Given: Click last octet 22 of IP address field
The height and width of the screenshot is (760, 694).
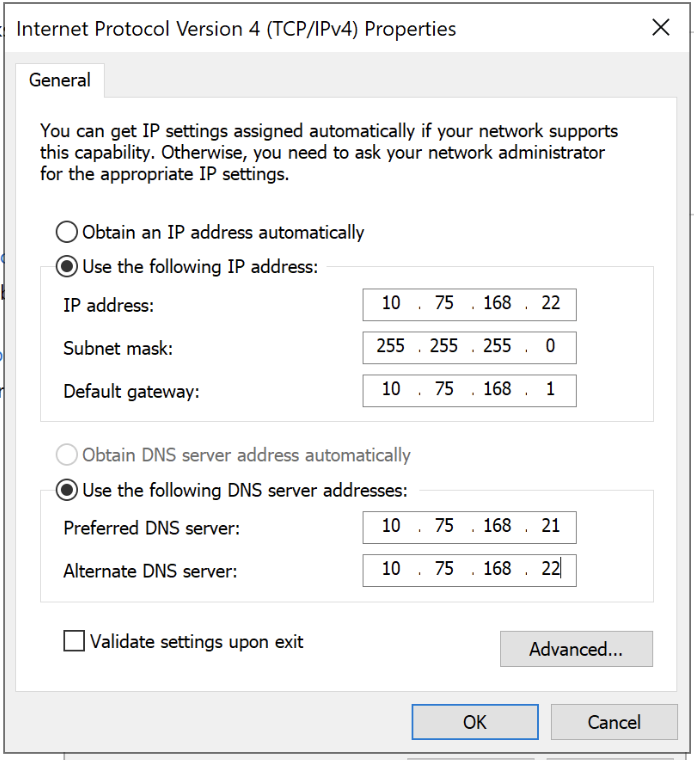Looking at the screenshot, I should coord(551,303).
